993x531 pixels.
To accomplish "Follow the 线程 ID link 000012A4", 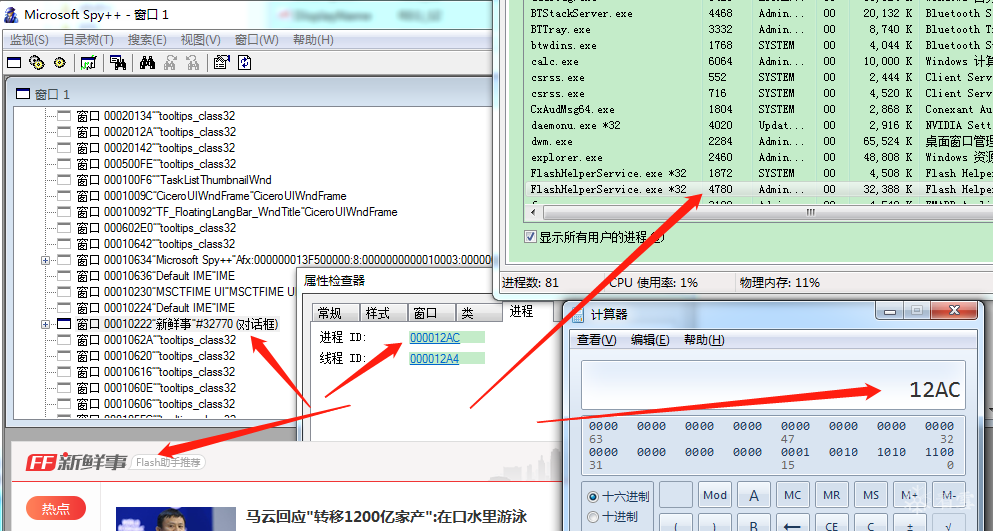I will (x=434, y=359).
